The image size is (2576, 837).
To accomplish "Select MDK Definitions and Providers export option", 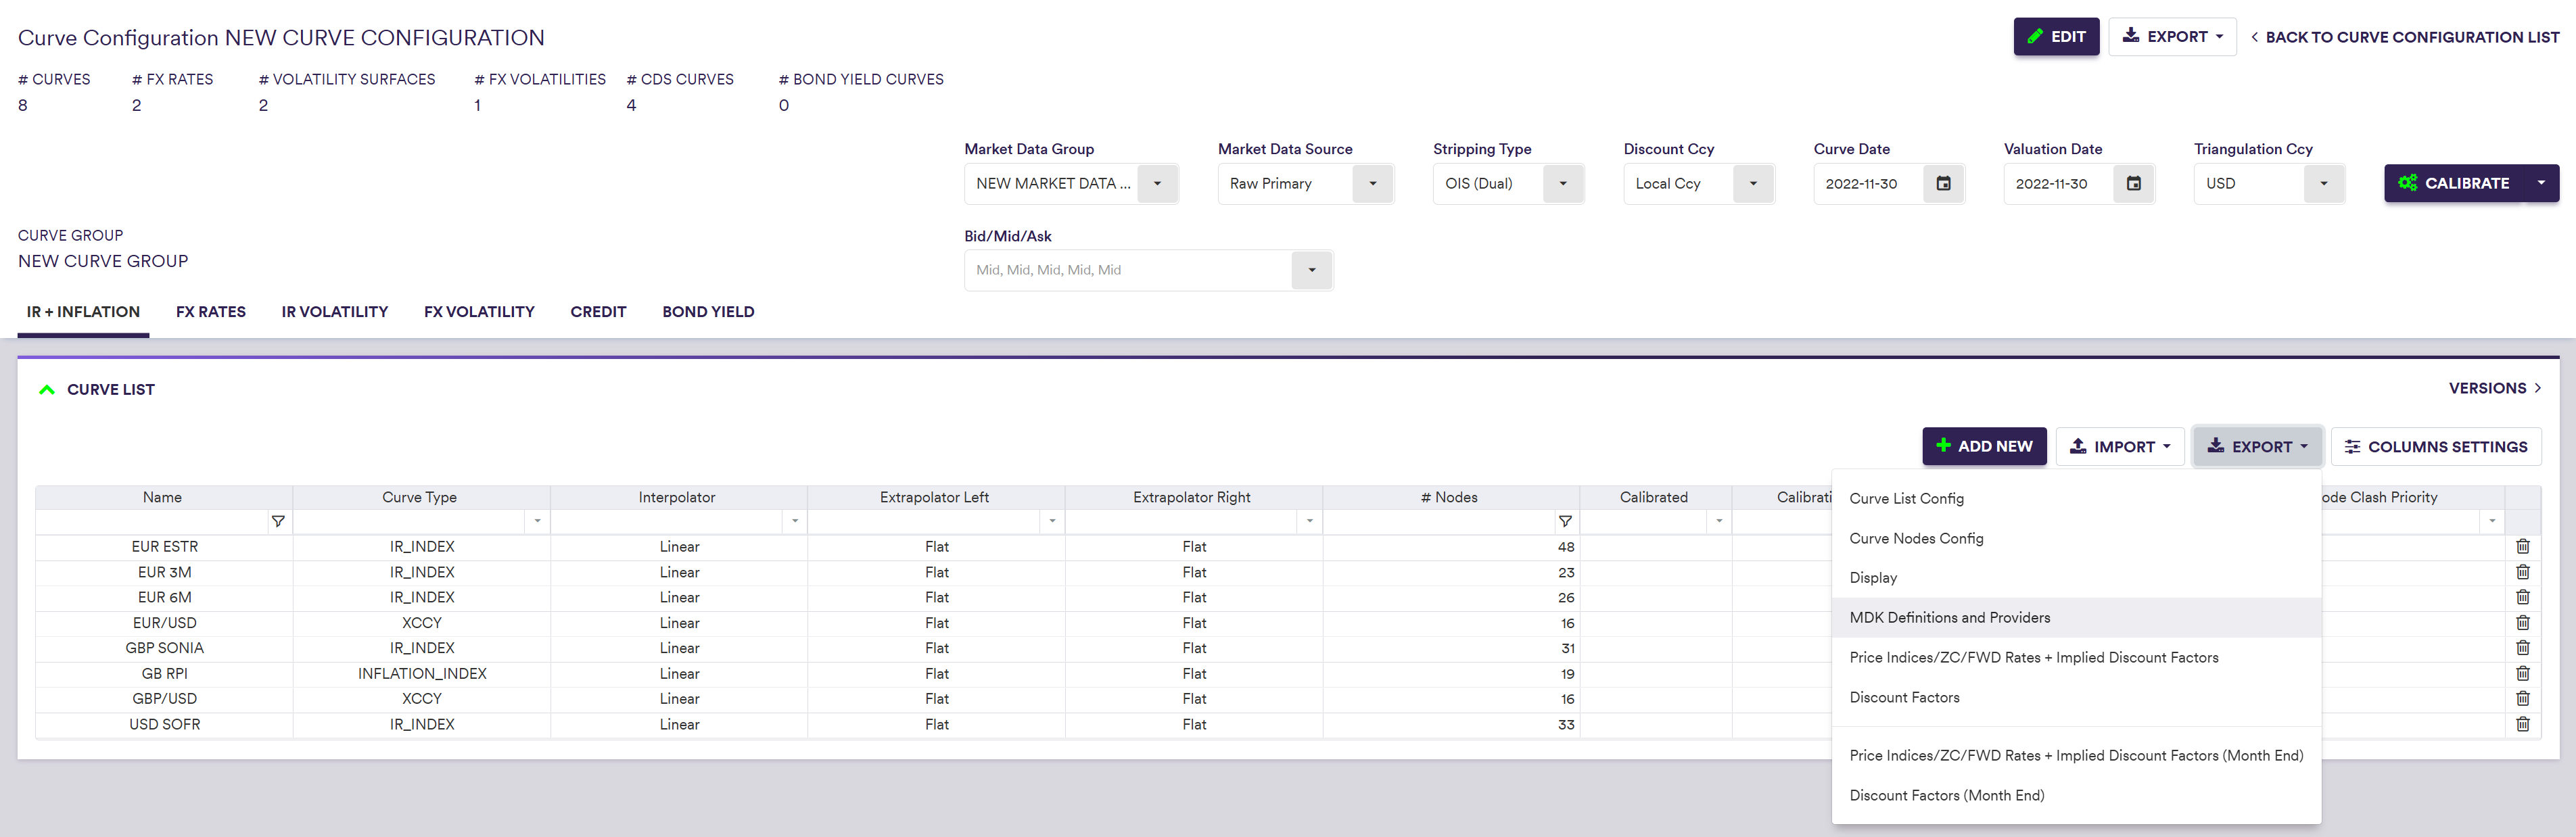I will (x=1949, y=618).
